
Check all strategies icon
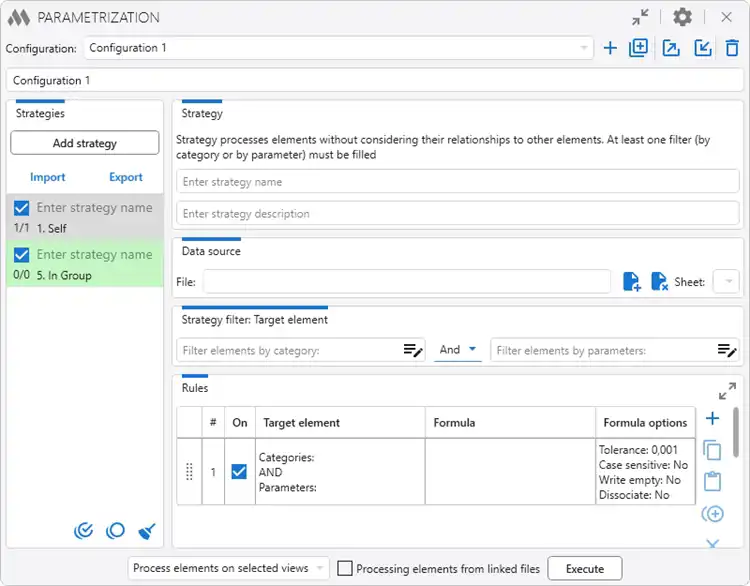(83, 531)
